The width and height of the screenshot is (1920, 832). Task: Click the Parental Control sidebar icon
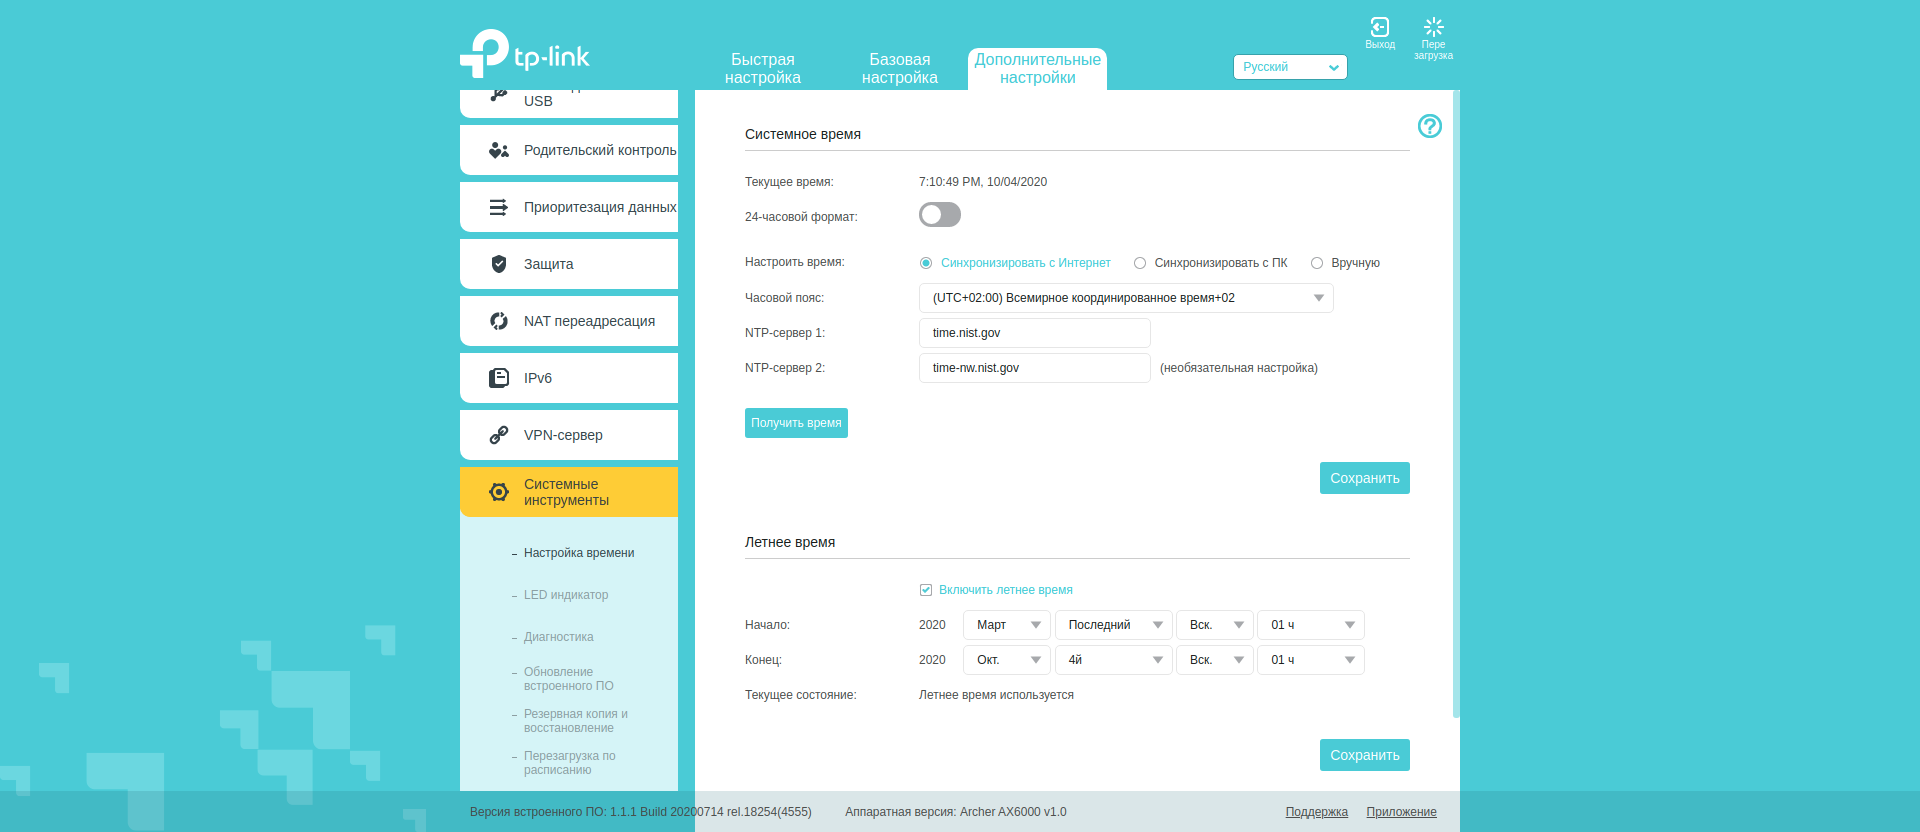pos(499,150)
